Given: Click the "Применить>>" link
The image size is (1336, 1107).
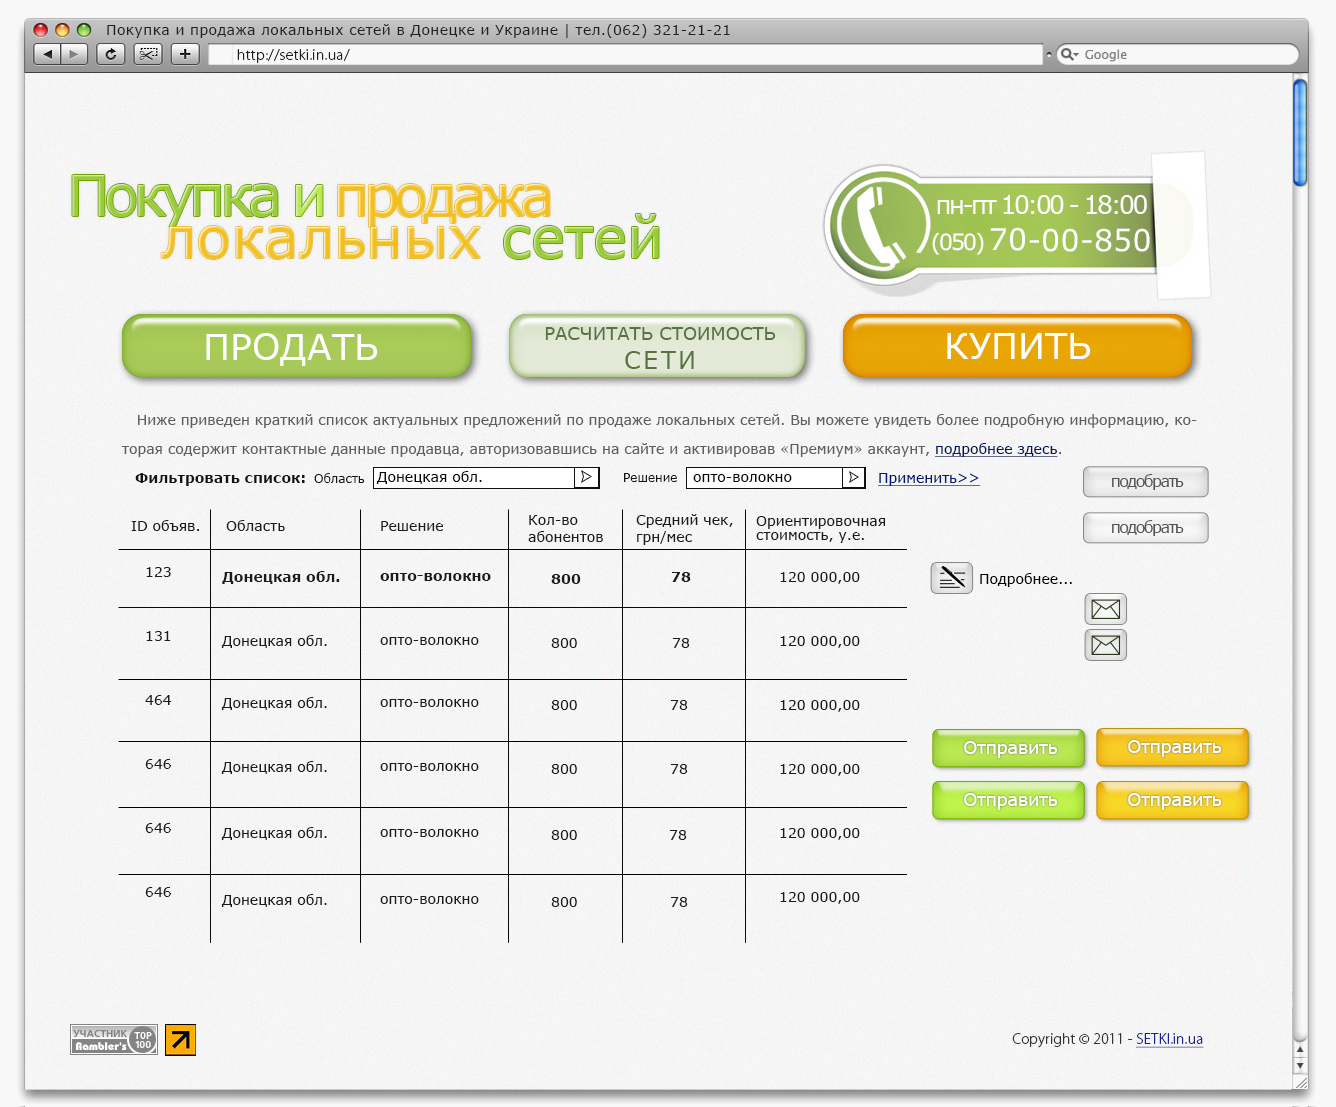Looking at the screenshot, I should (928, 478).
